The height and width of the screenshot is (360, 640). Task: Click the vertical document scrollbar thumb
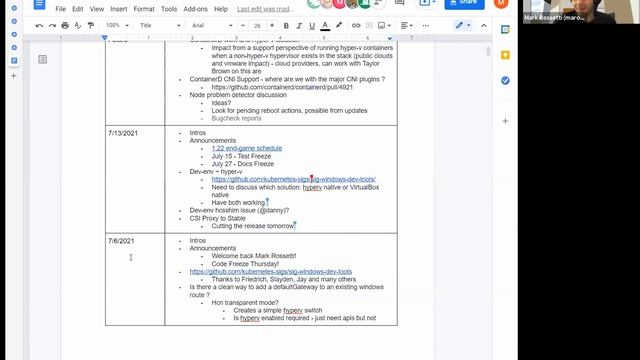tap(488, 51)
